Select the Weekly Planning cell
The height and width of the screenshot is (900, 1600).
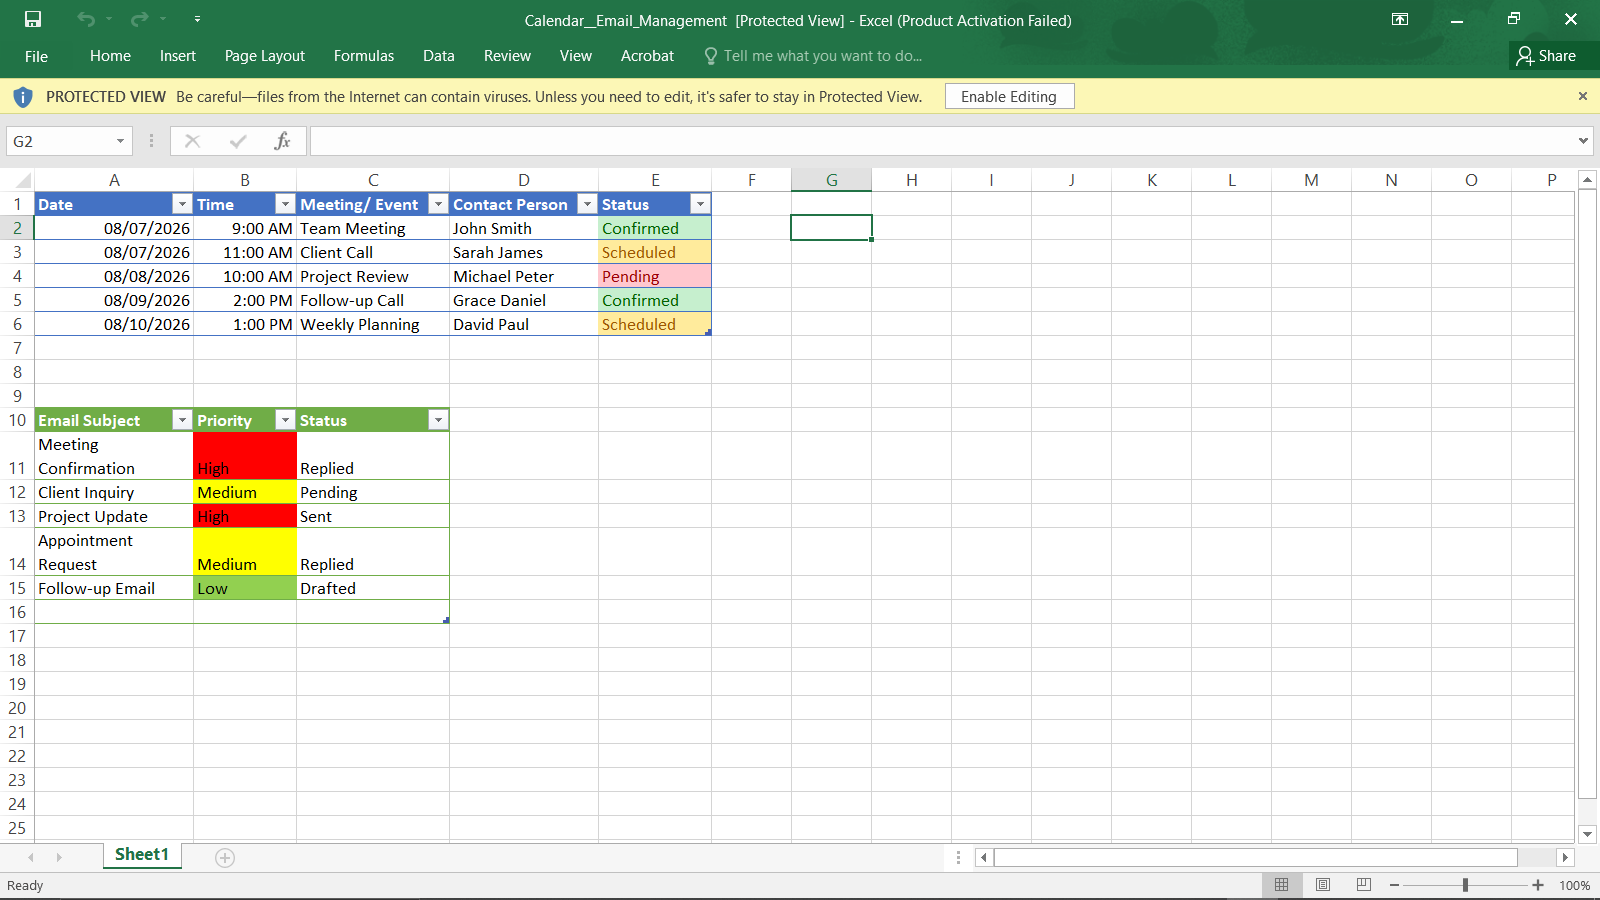(373, 324)
